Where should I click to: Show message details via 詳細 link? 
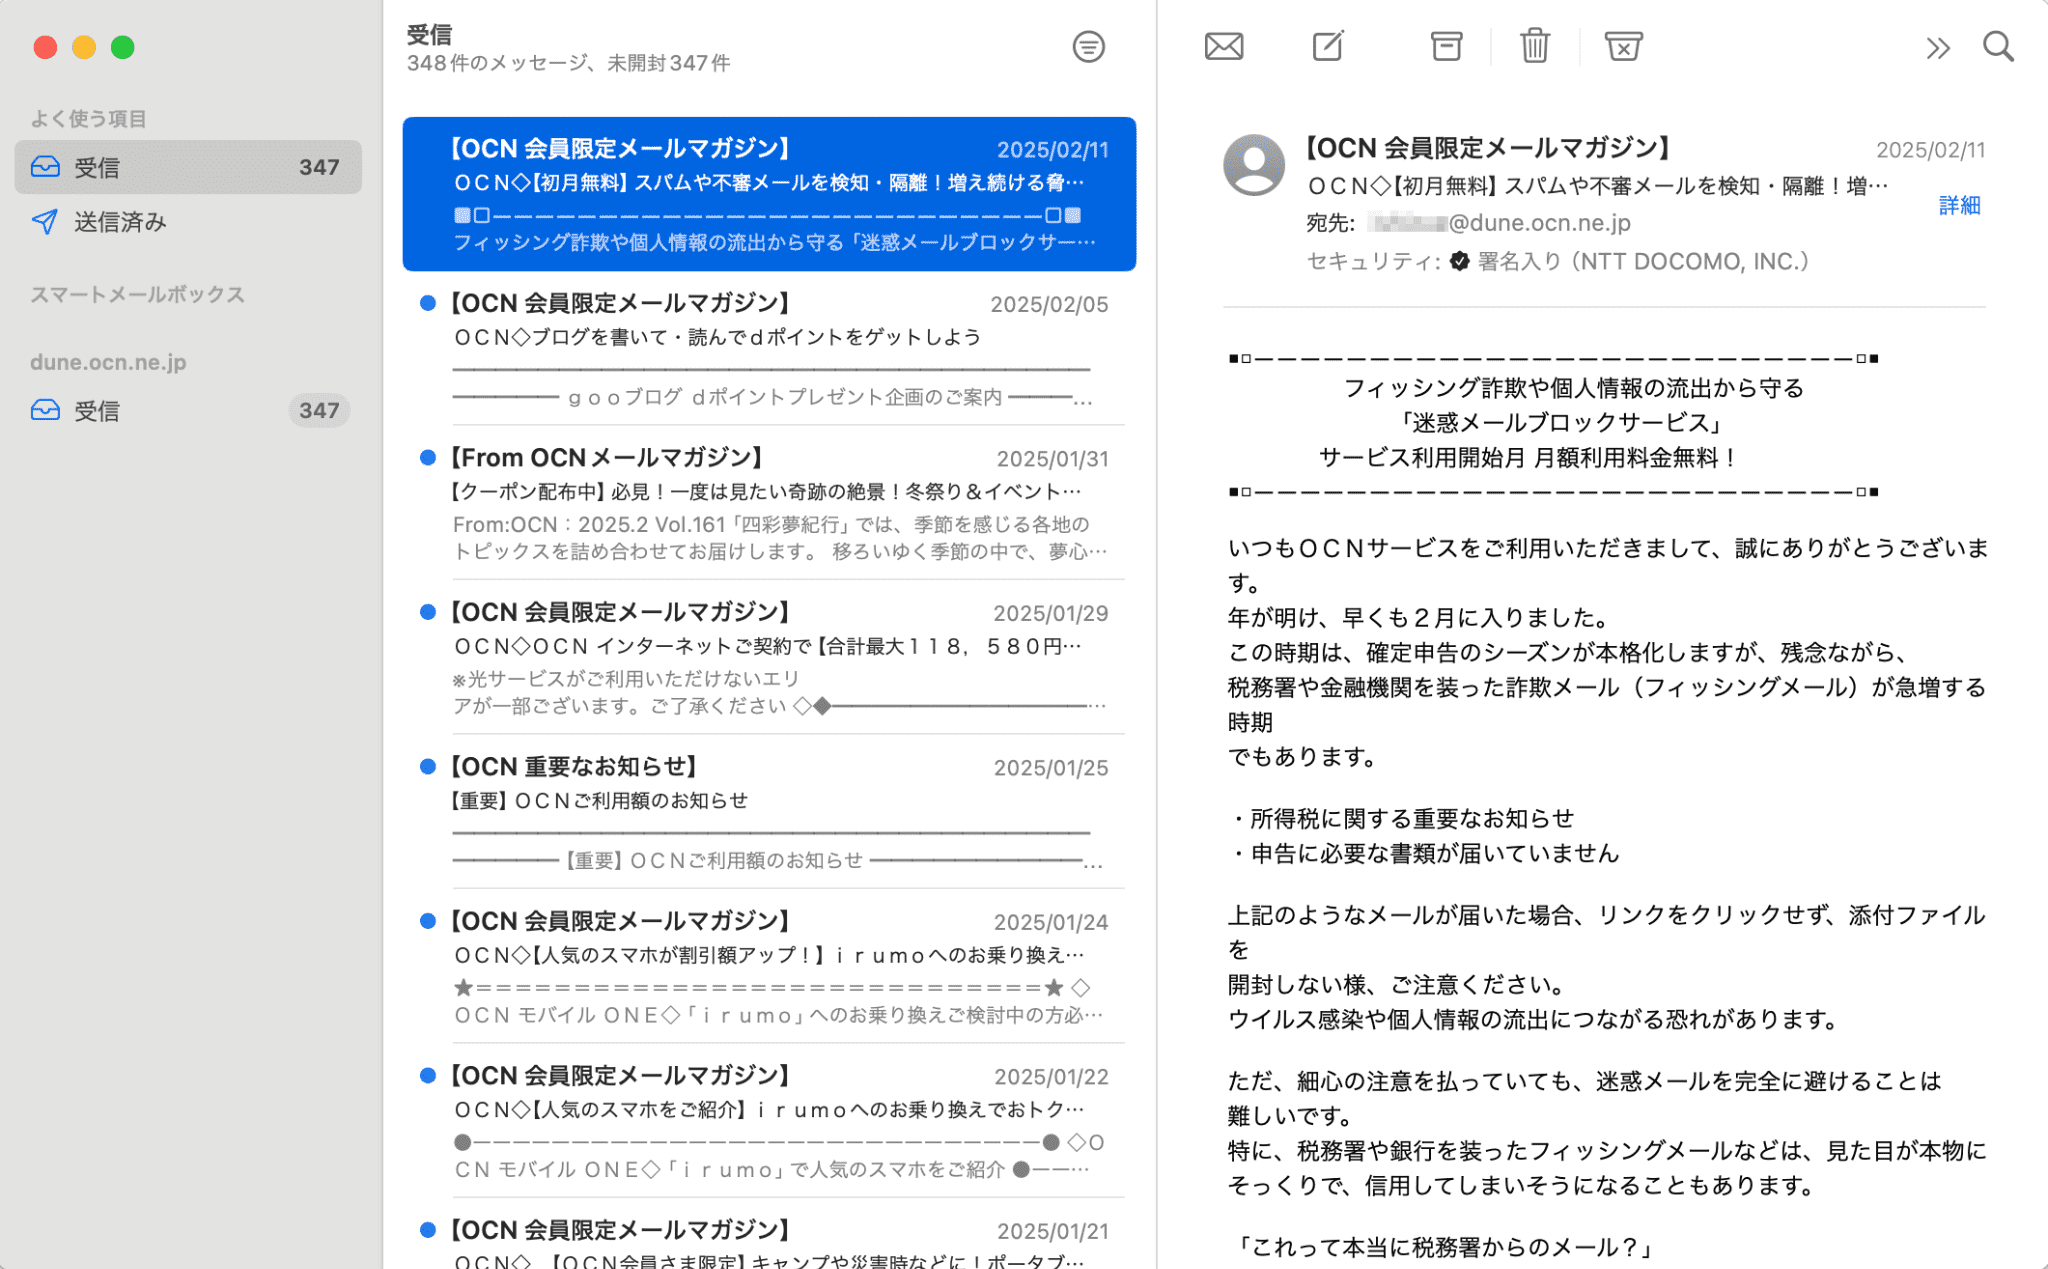click(1959, 205)
